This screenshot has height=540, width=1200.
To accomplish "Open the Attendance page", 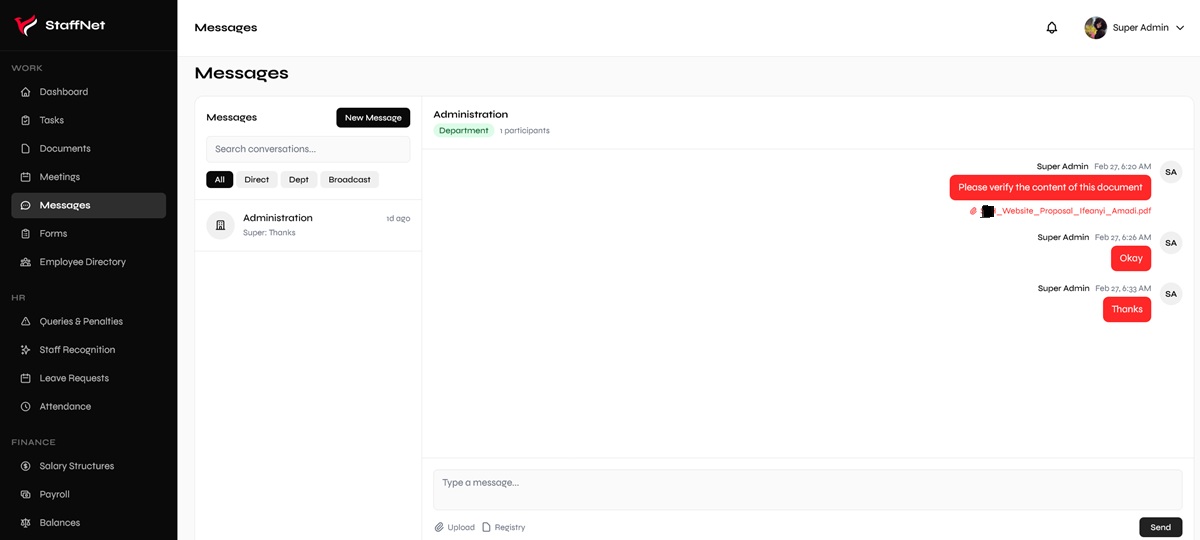I will (65, 407).
